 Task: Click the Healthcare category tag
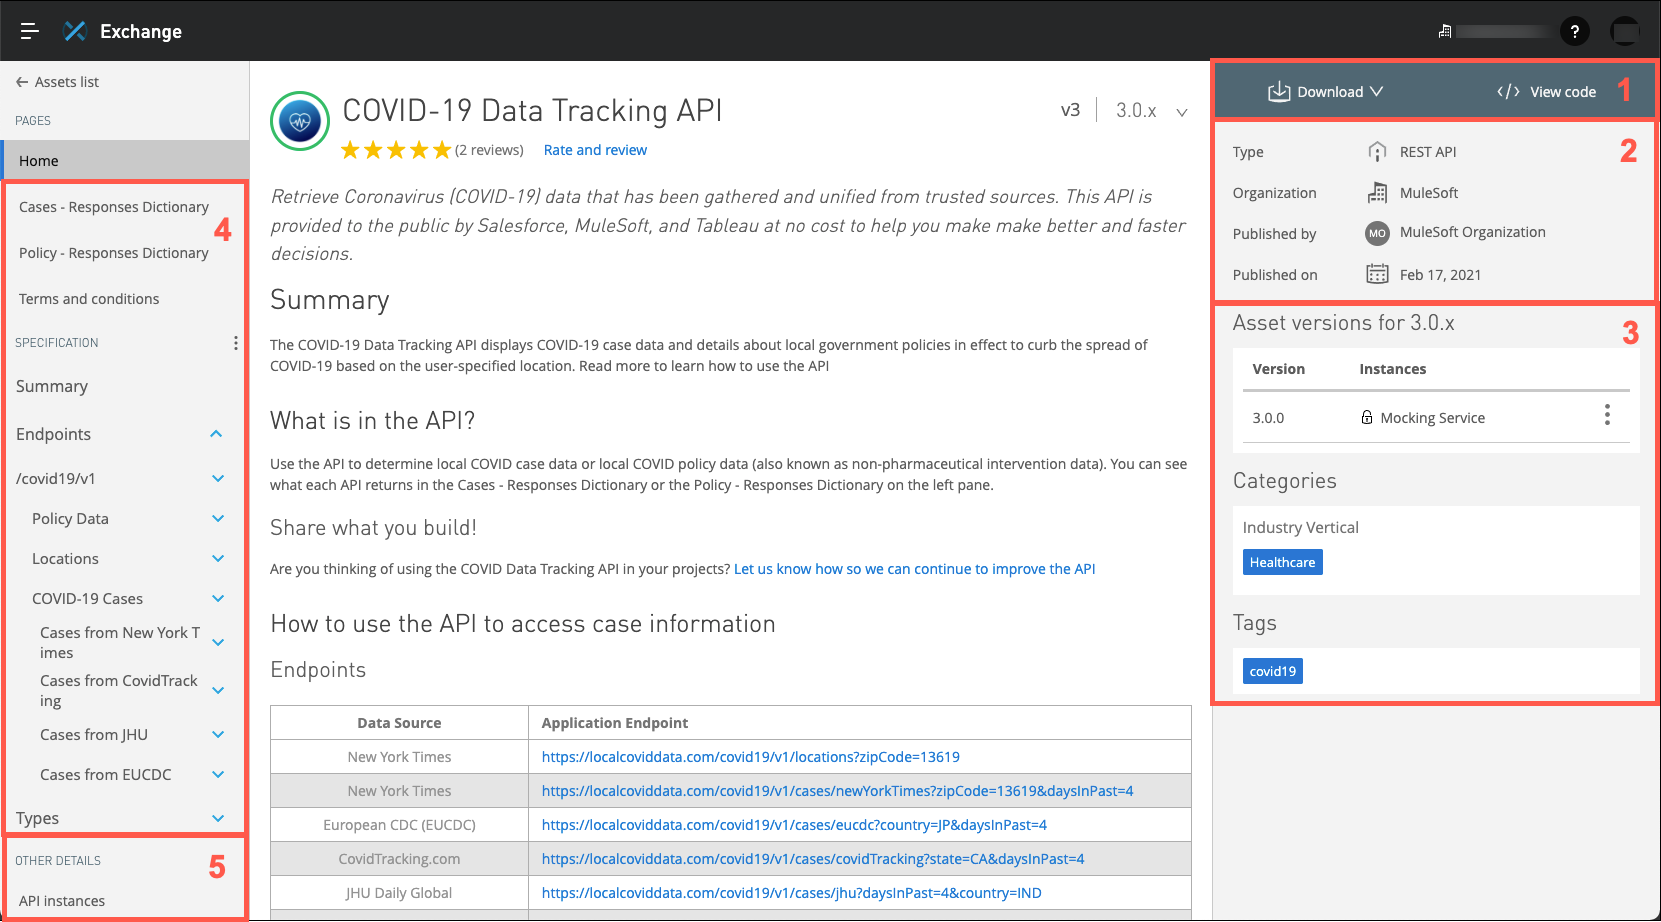click(1282, 562)
